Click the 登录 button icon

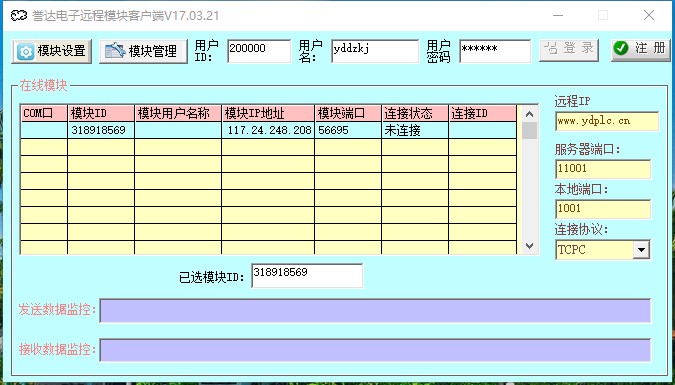click(550, 48)
